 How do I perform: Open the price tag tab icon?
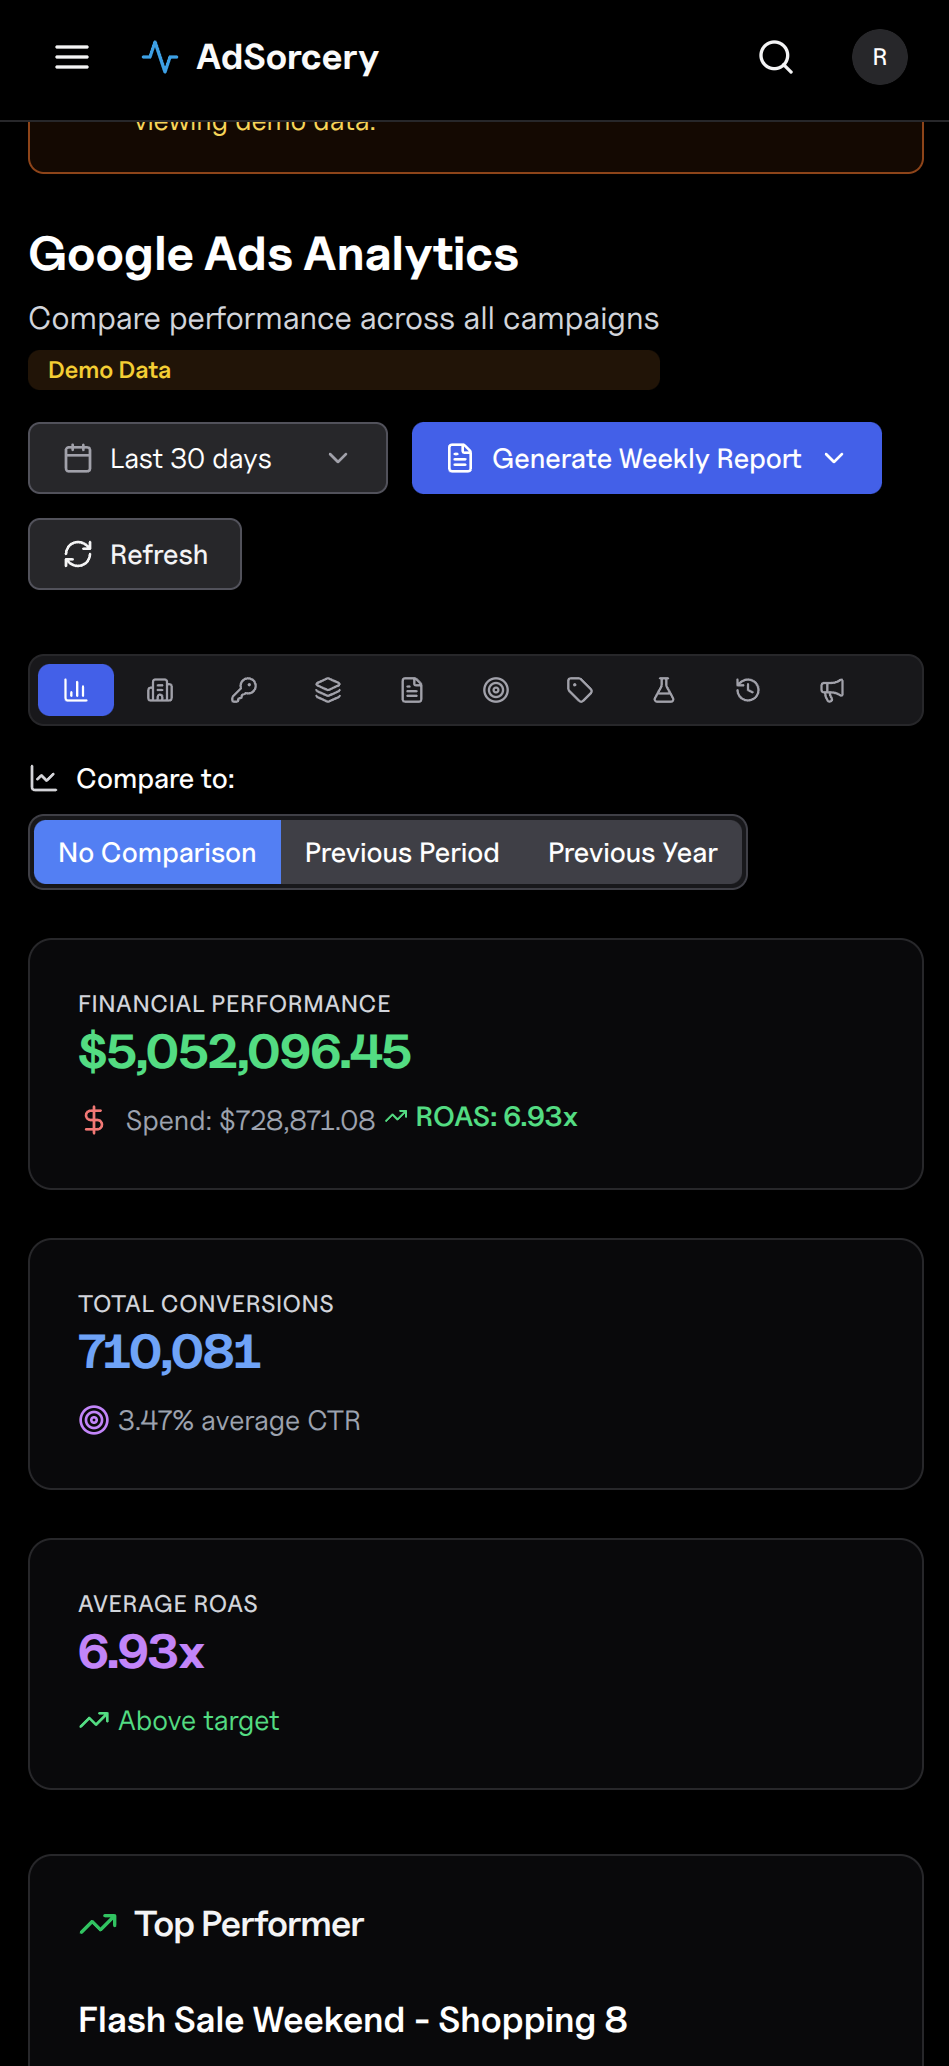tap(580, 690)
